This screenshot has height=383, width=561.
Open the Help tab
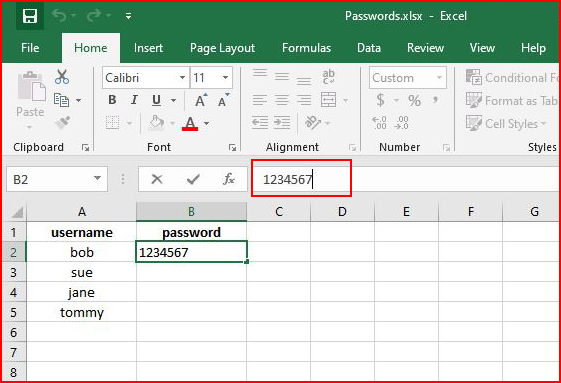tap(533, 48)
